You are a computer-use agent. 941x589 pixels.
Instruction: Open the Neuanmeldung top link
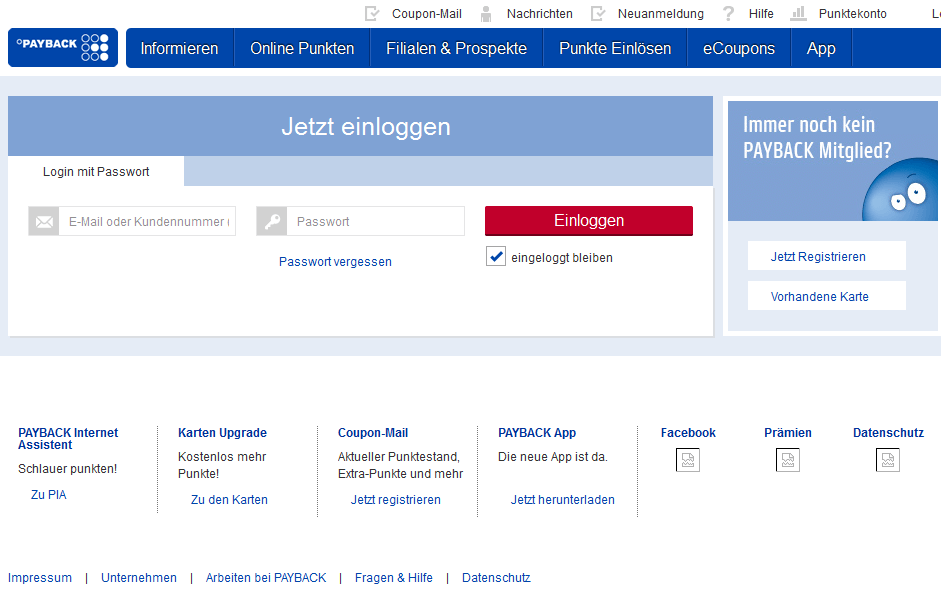click(x=661, y=14)
